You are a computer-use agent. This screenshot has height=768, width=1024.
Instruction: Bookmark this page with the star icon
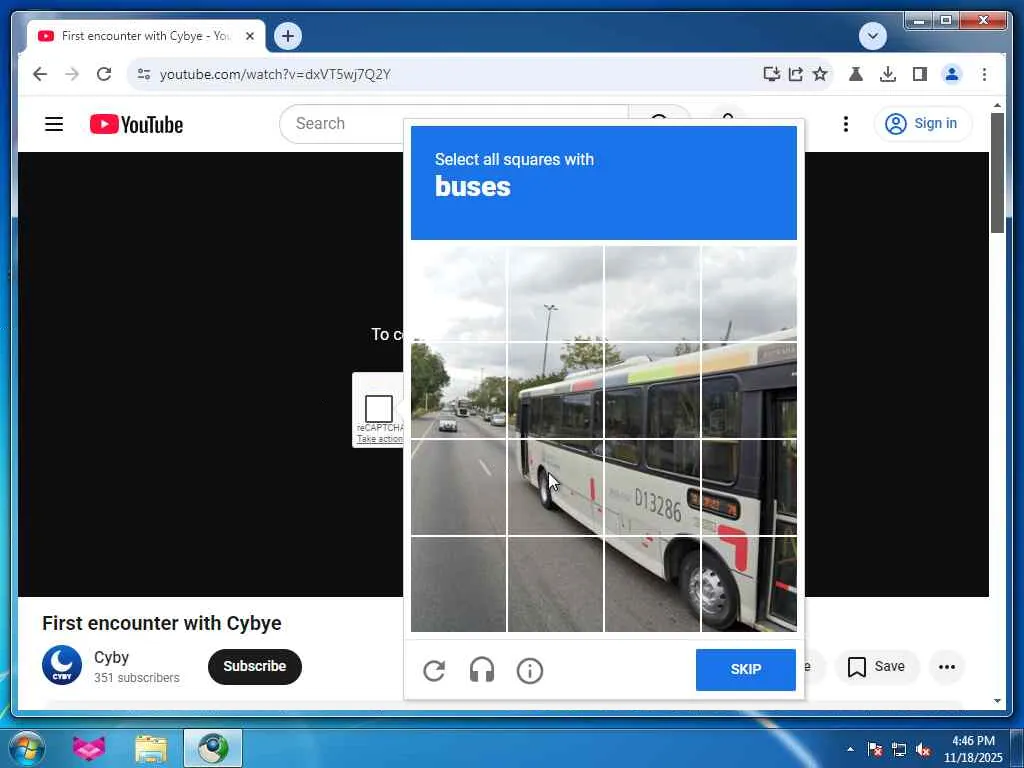(x=820, y=74)
